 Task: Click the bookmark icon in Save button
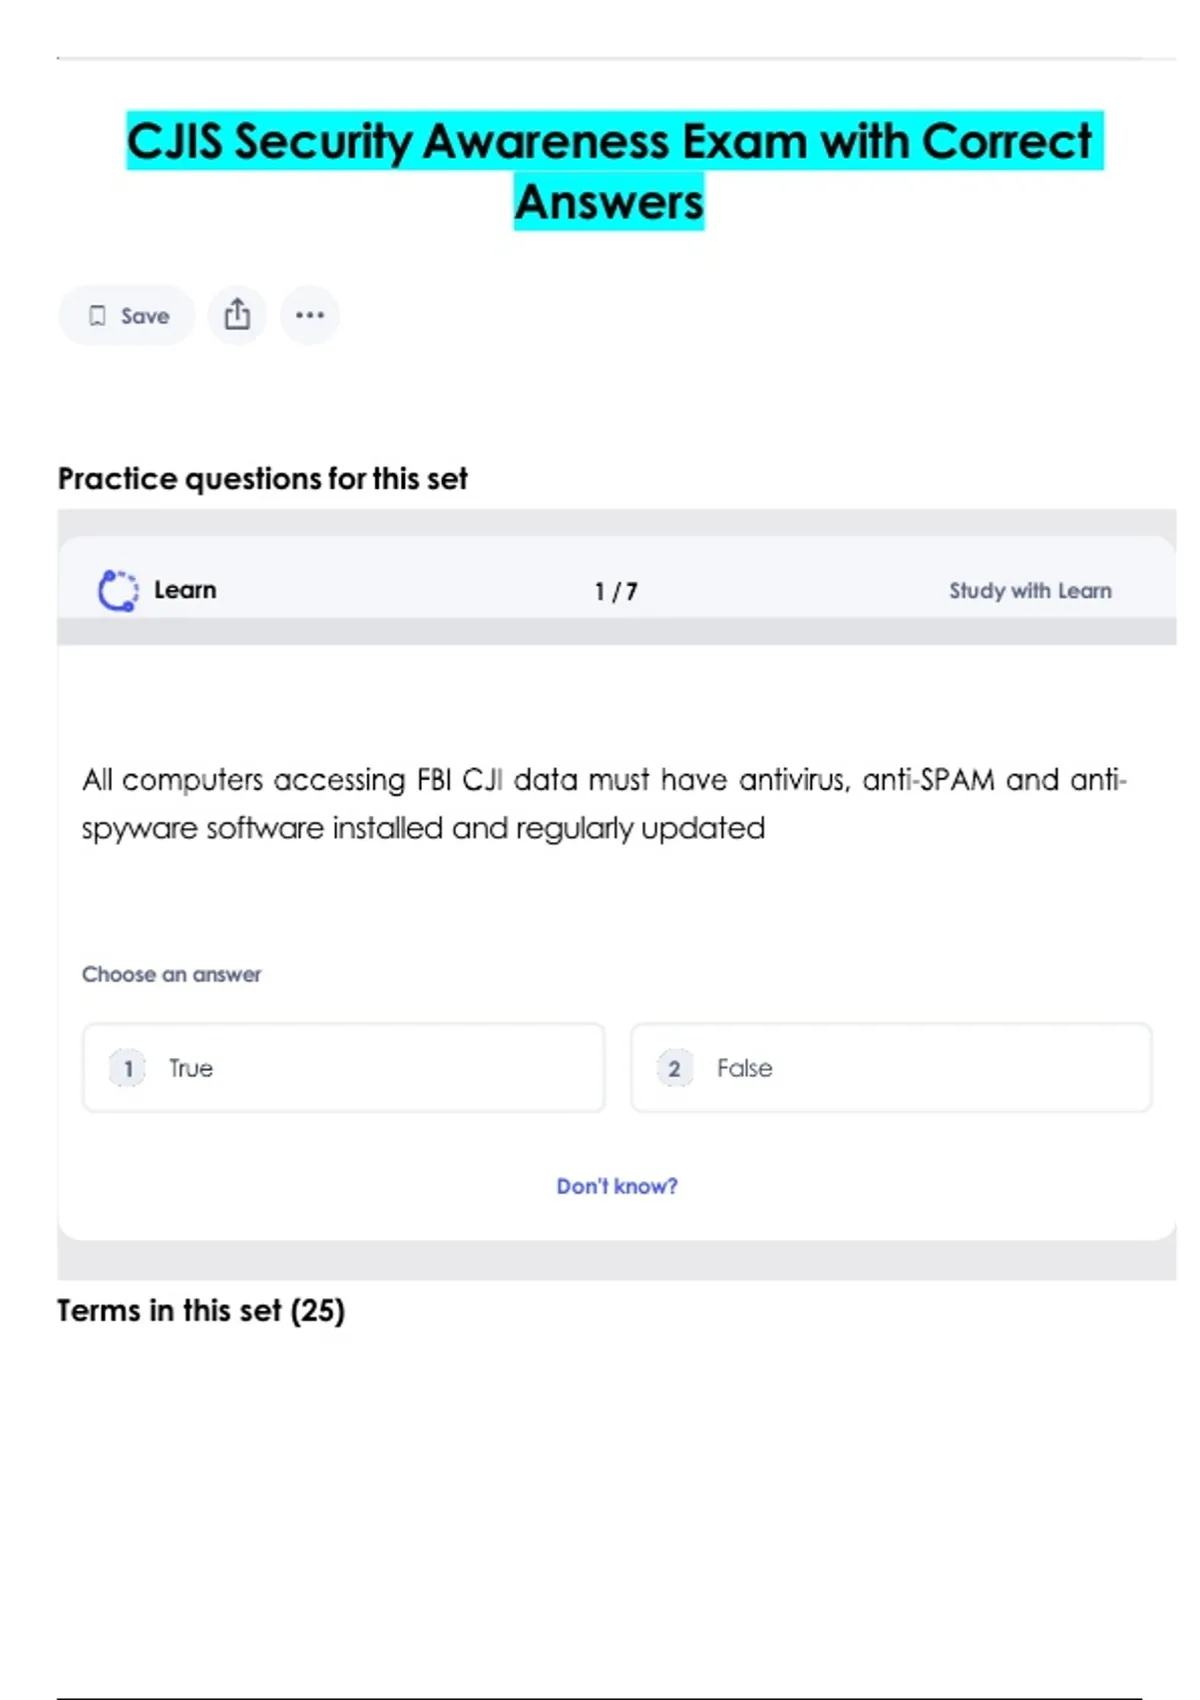pyautogui.click(x=97, y=316)
